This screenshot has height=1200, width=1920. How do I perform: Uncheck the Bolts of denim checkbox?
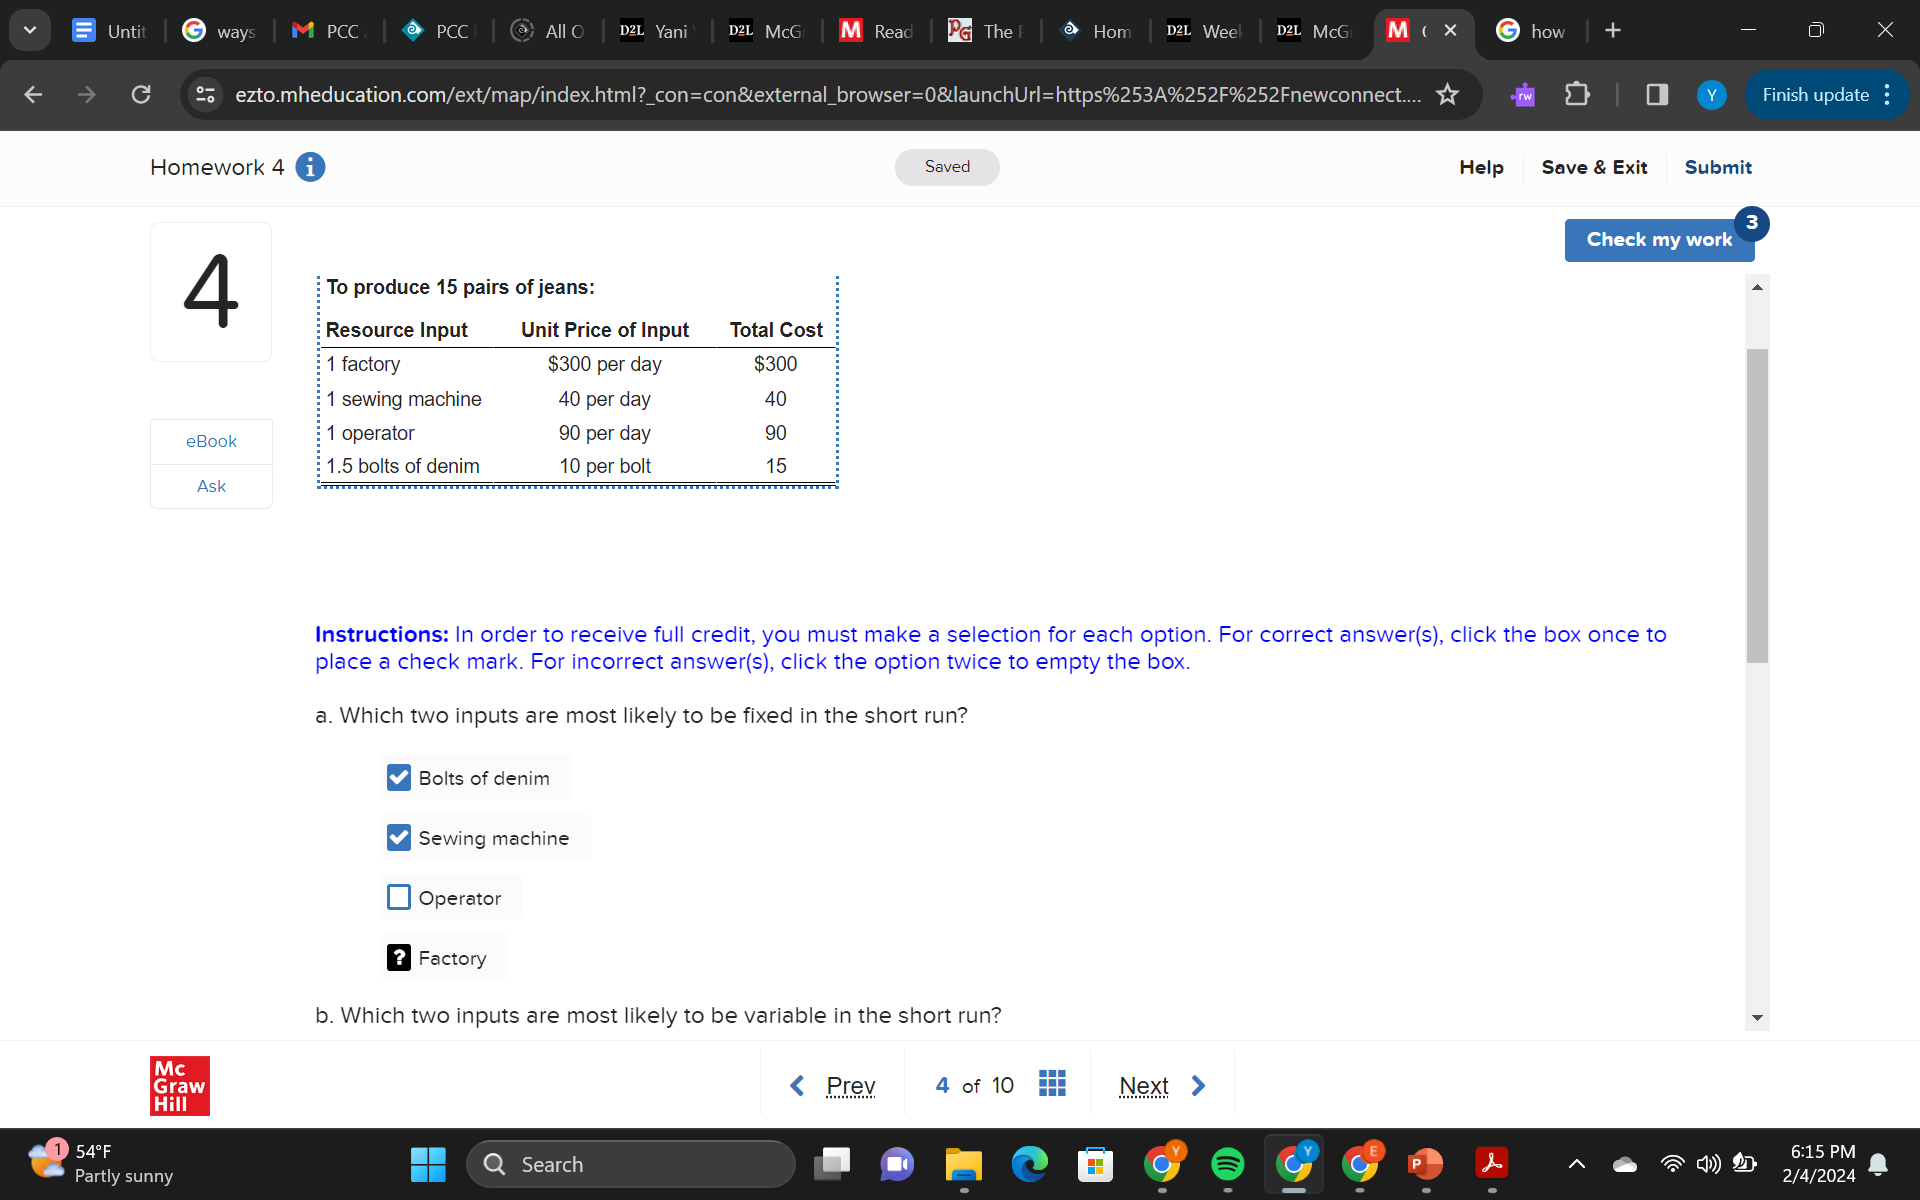point(399,777)
